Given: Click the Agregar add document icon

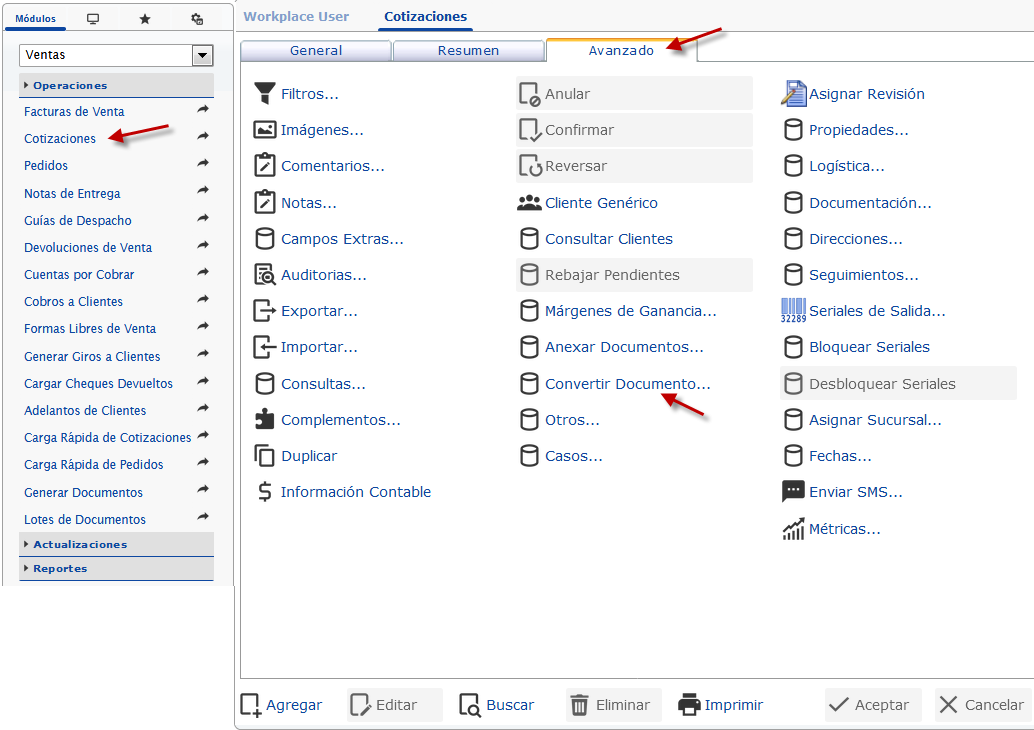Looking at the screenshot, I should pos(251,705).
